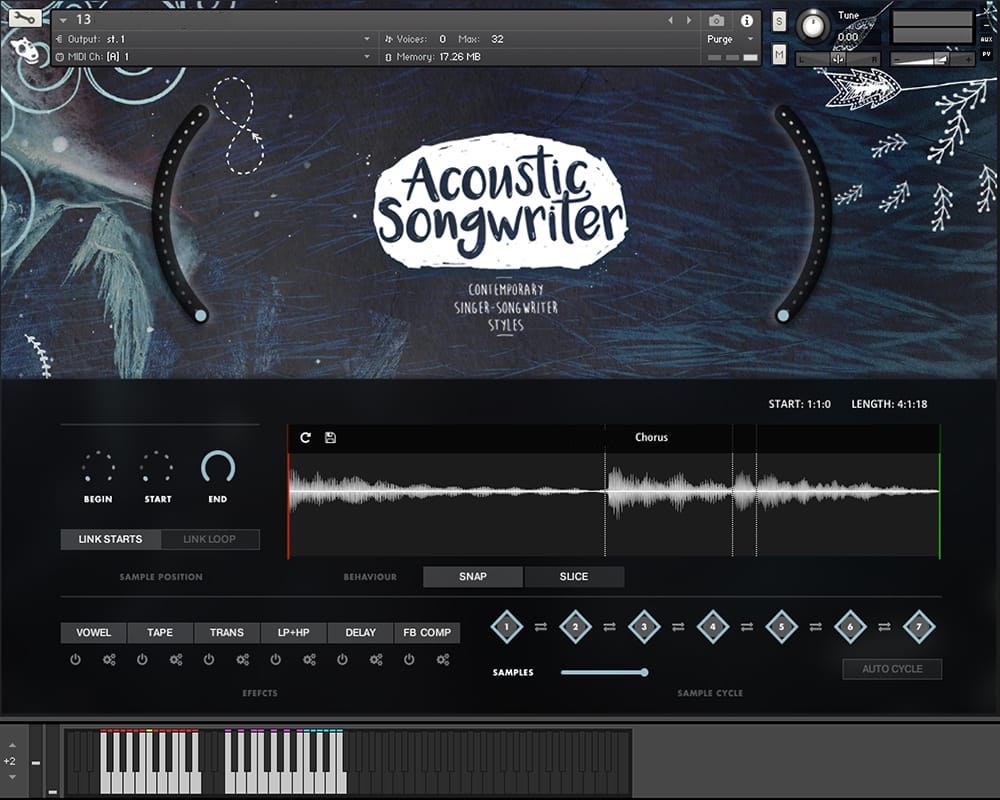Open the Output st. 1 dropdown
Image resolution: width=1000 pixels, height=800 pixels.
[x=366, y=39]
